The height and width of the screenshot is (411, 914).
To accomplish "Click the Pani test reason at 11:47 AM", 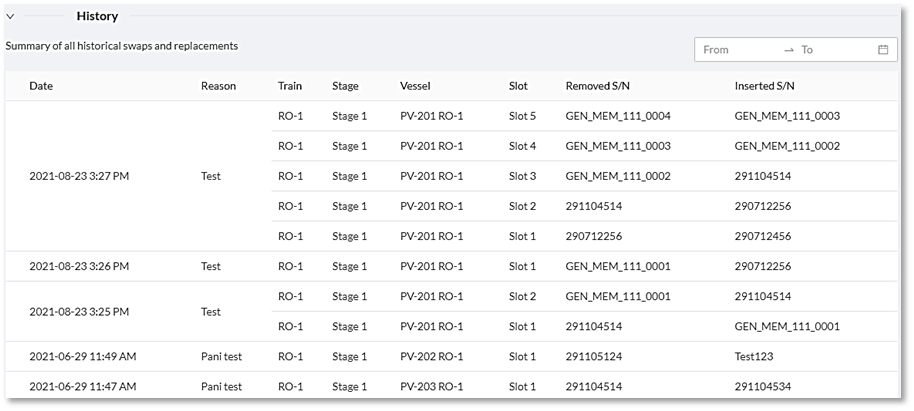I will click(220, 387).
